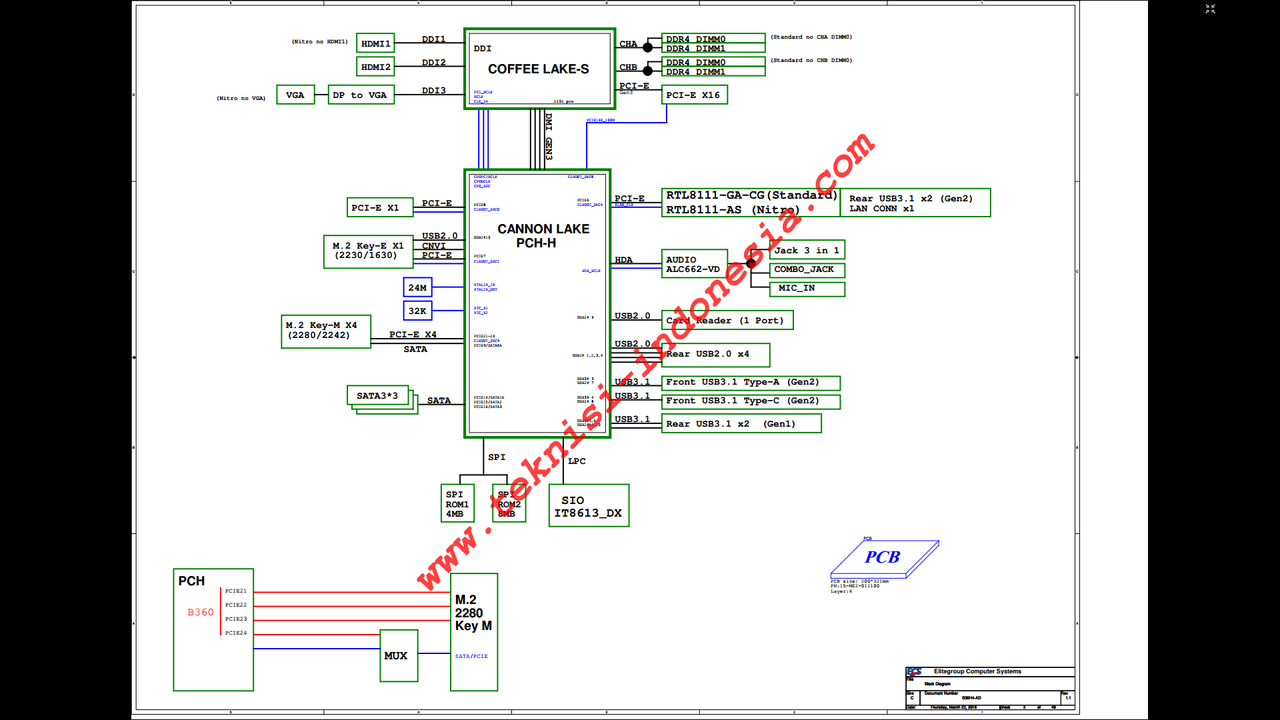Select the PCH B360 block
The height and width of the screenshot is (720, 1280).
[213, 629]
